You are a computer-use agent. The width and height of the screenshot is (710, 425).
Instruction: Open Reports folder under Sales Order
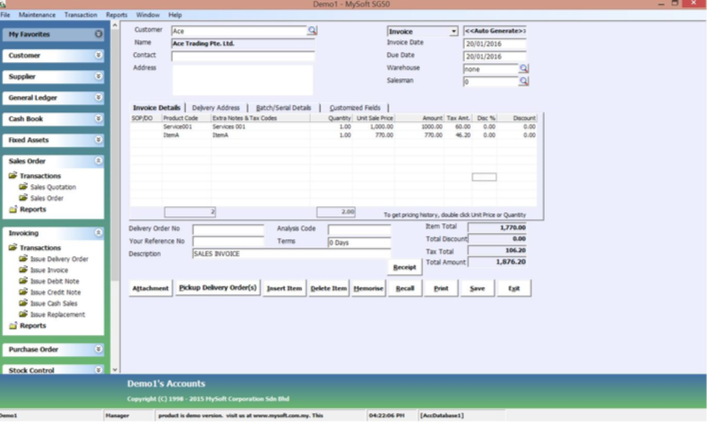(27, 210)
